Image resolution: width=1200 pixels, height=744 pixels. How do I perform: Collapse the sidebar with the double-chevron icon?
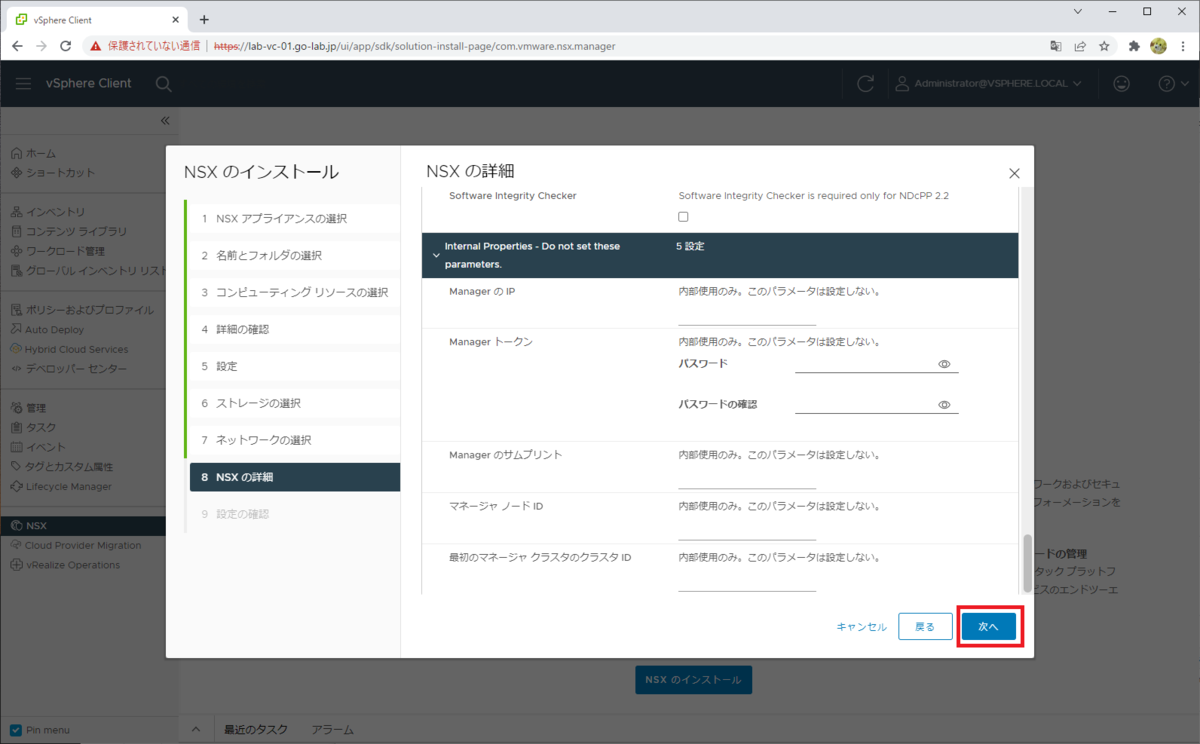tap(165, 120)
